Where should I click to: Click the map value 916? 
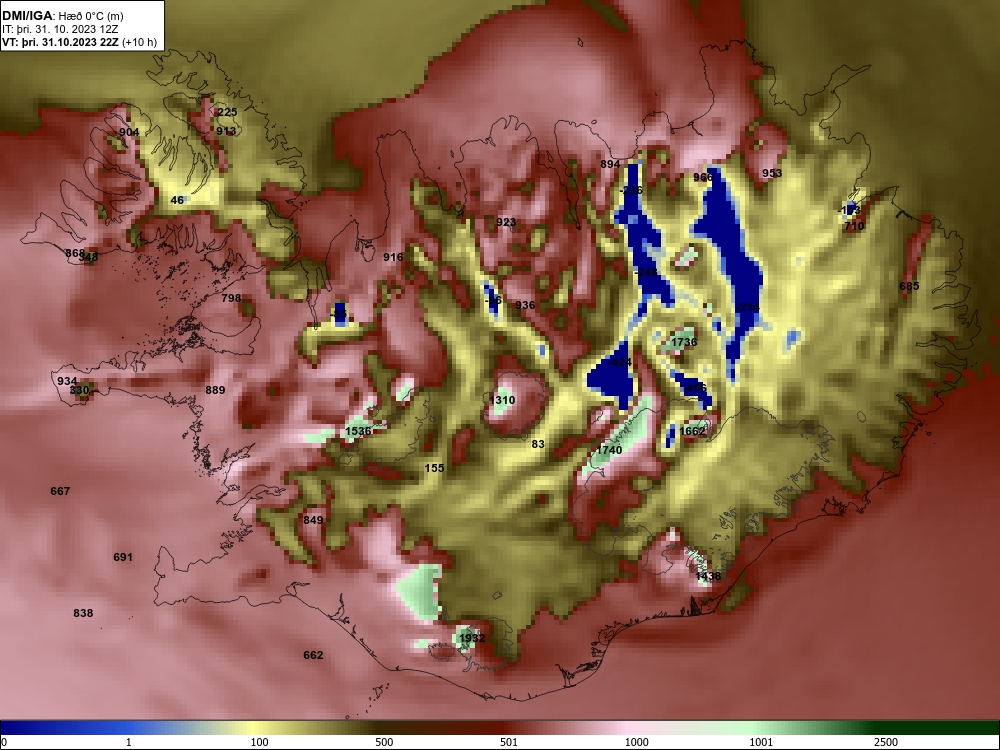coord(393,257)
